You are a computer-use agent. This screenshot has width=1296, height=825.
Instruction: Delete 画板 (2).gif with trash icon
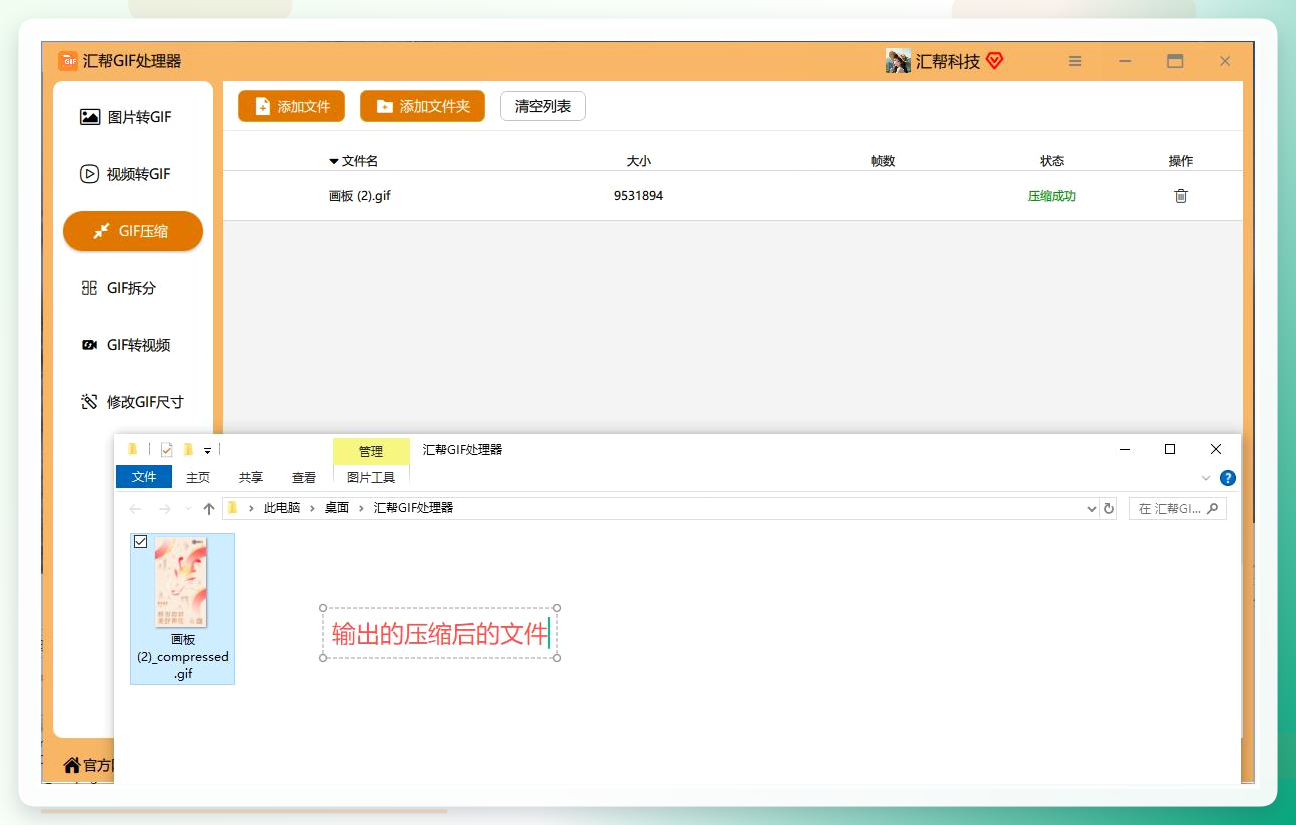pos(1181,196)
